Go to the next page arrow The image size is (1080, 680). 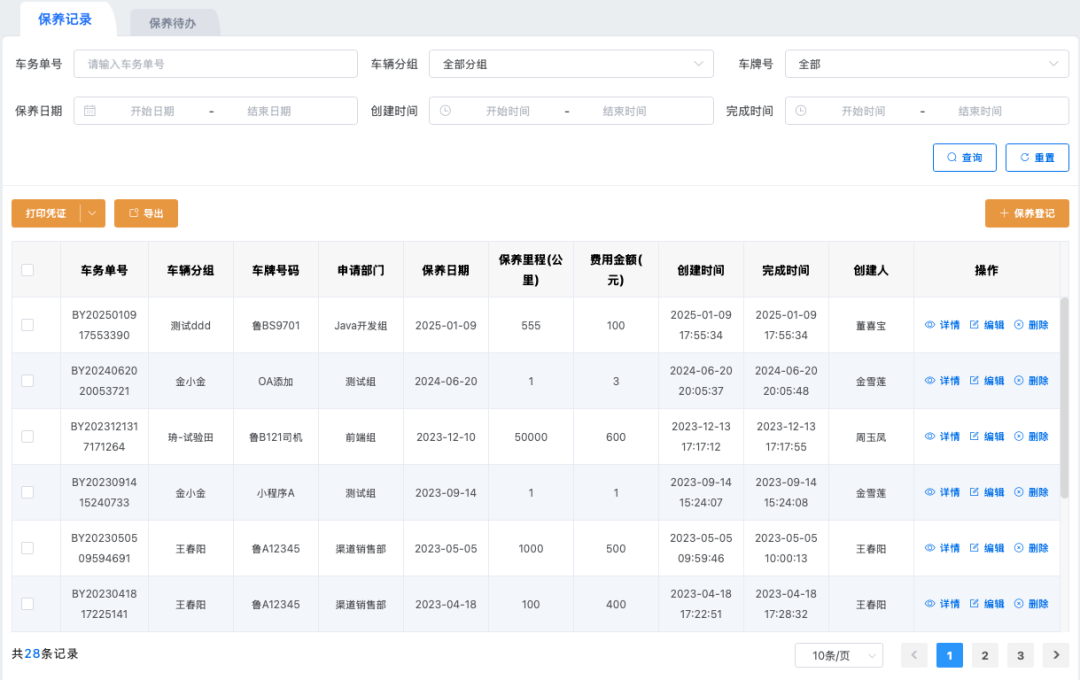1056,655
